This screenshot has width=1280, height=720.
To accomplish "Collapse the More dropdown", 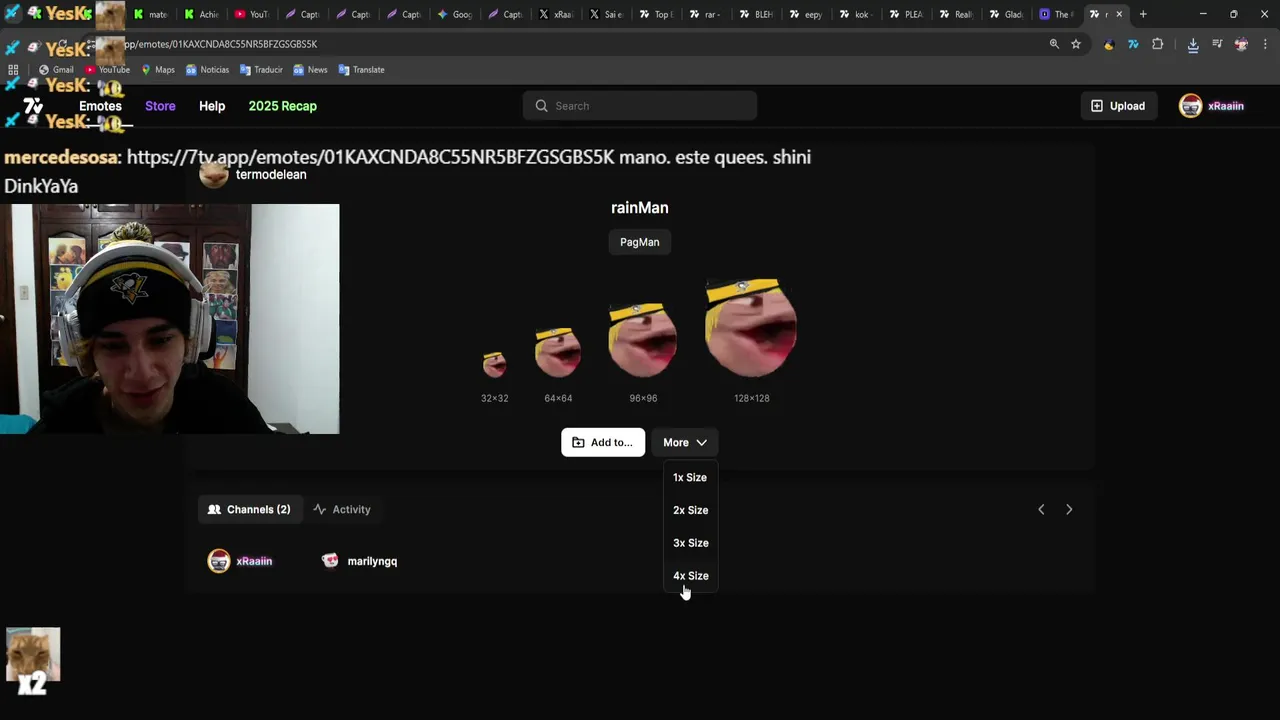I will pos(685,442).
